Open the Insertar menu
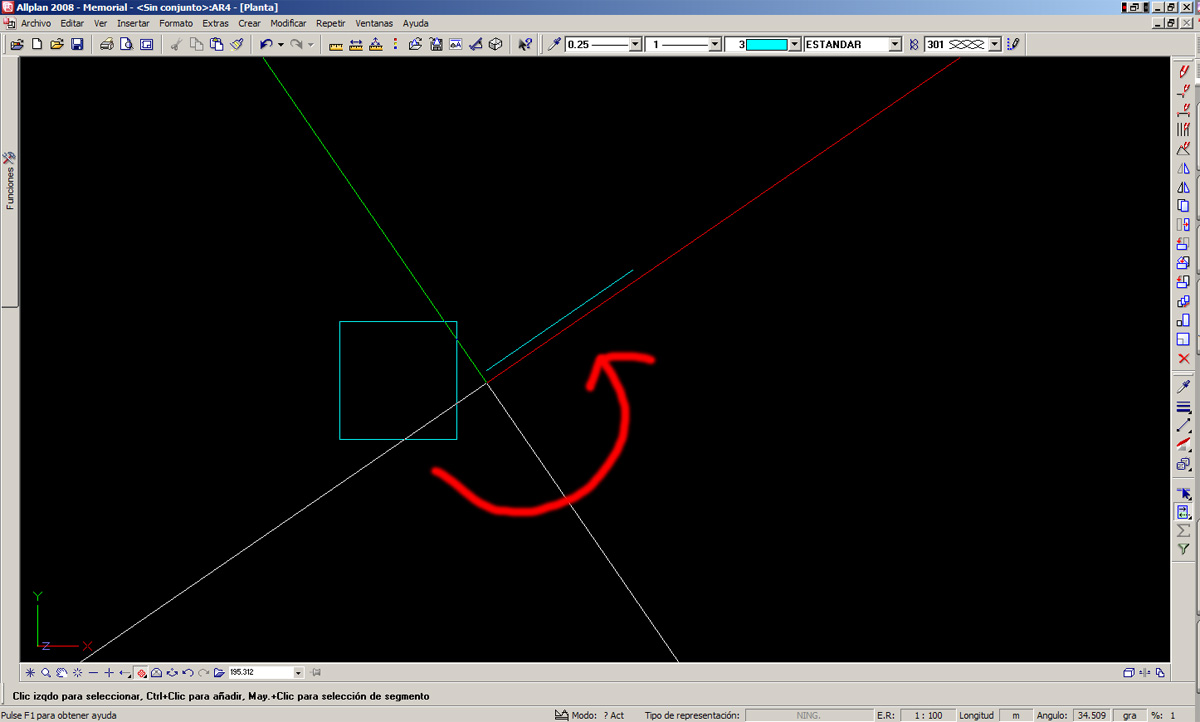Viewport: 1200px width, 722px height. tap(133, 23)
